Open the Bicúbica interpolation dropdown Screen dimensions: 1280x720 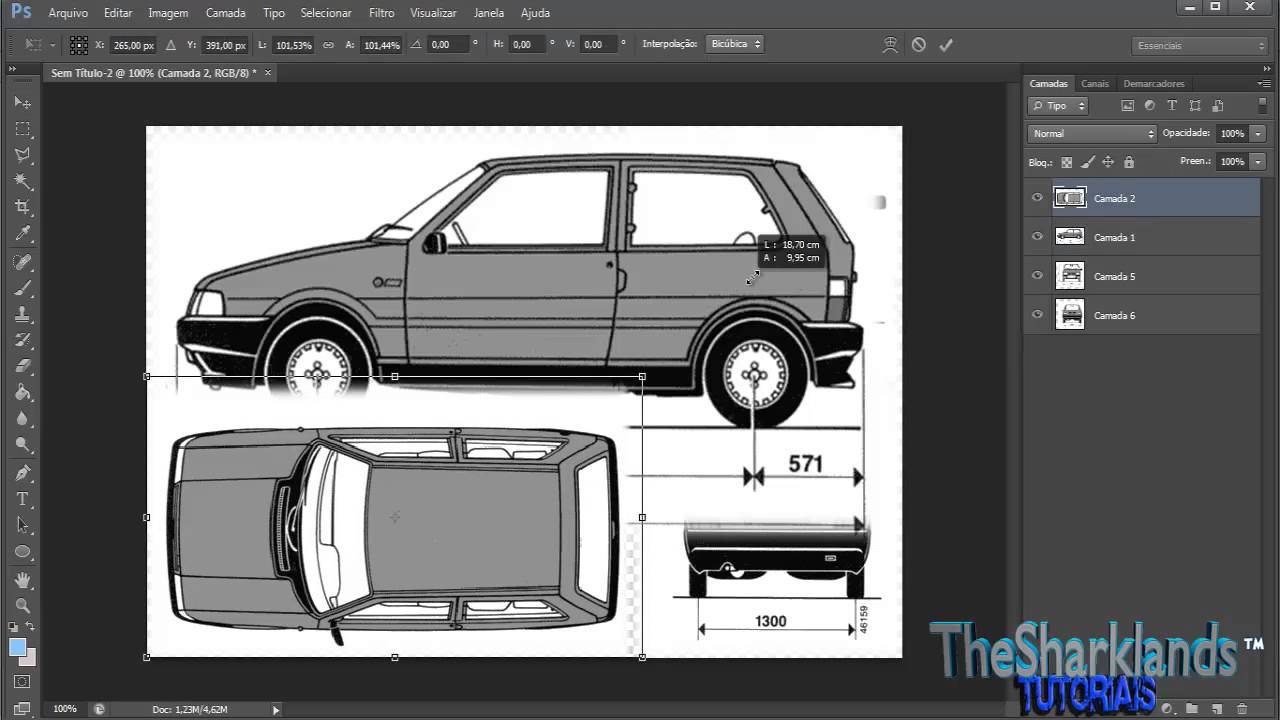click(735, 44)
